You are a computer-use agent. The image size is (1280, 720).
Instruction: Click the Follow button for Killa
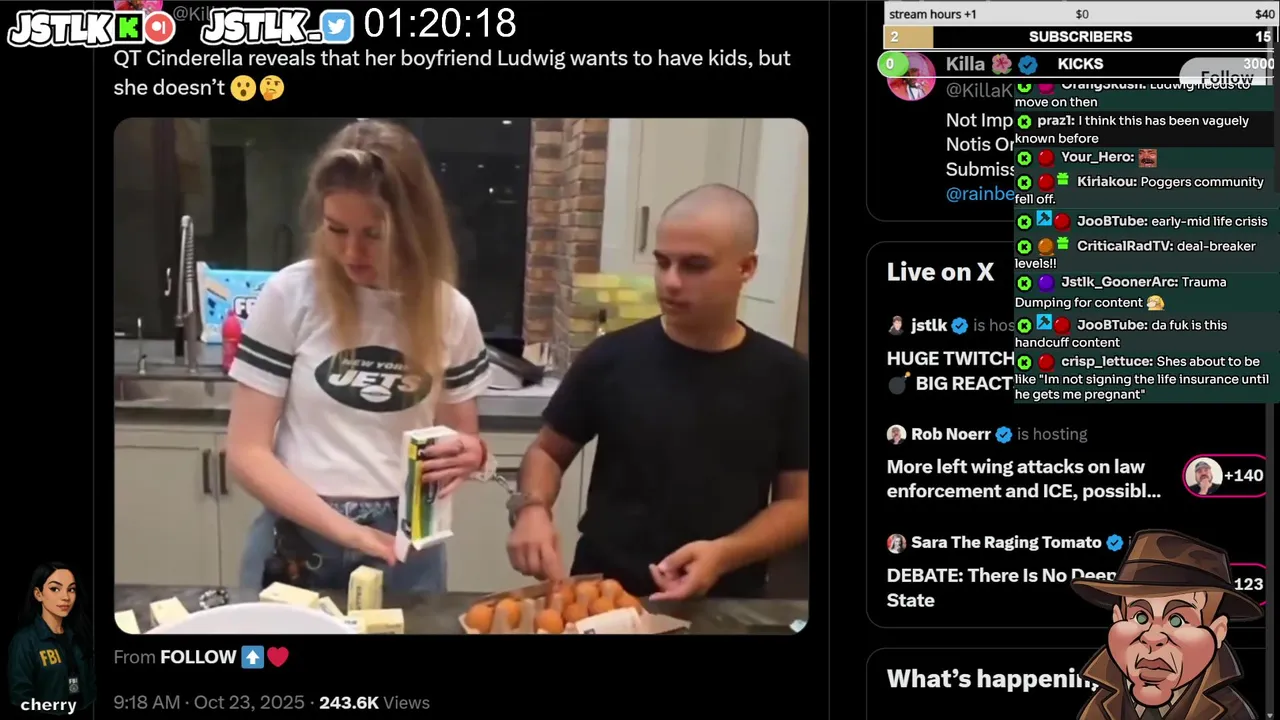pyautogui.click(x=1226, y=77)
